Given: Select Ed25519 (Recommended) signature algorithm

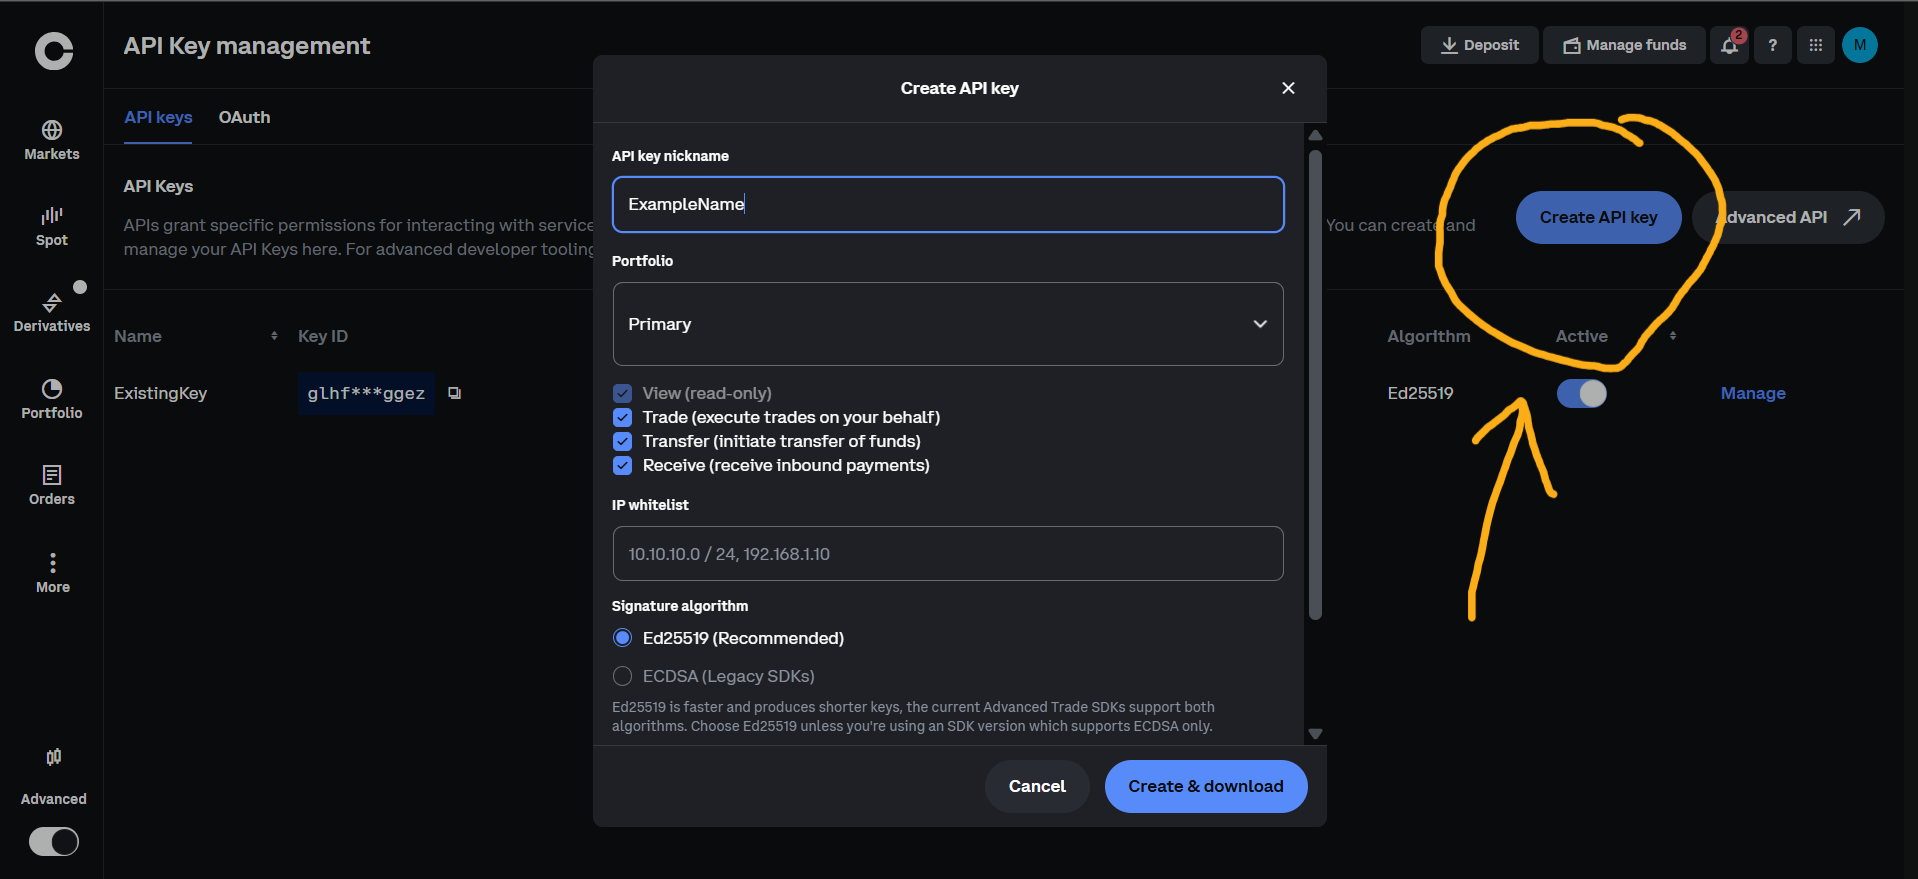Looking at the screenshot, I should (623, 638).
